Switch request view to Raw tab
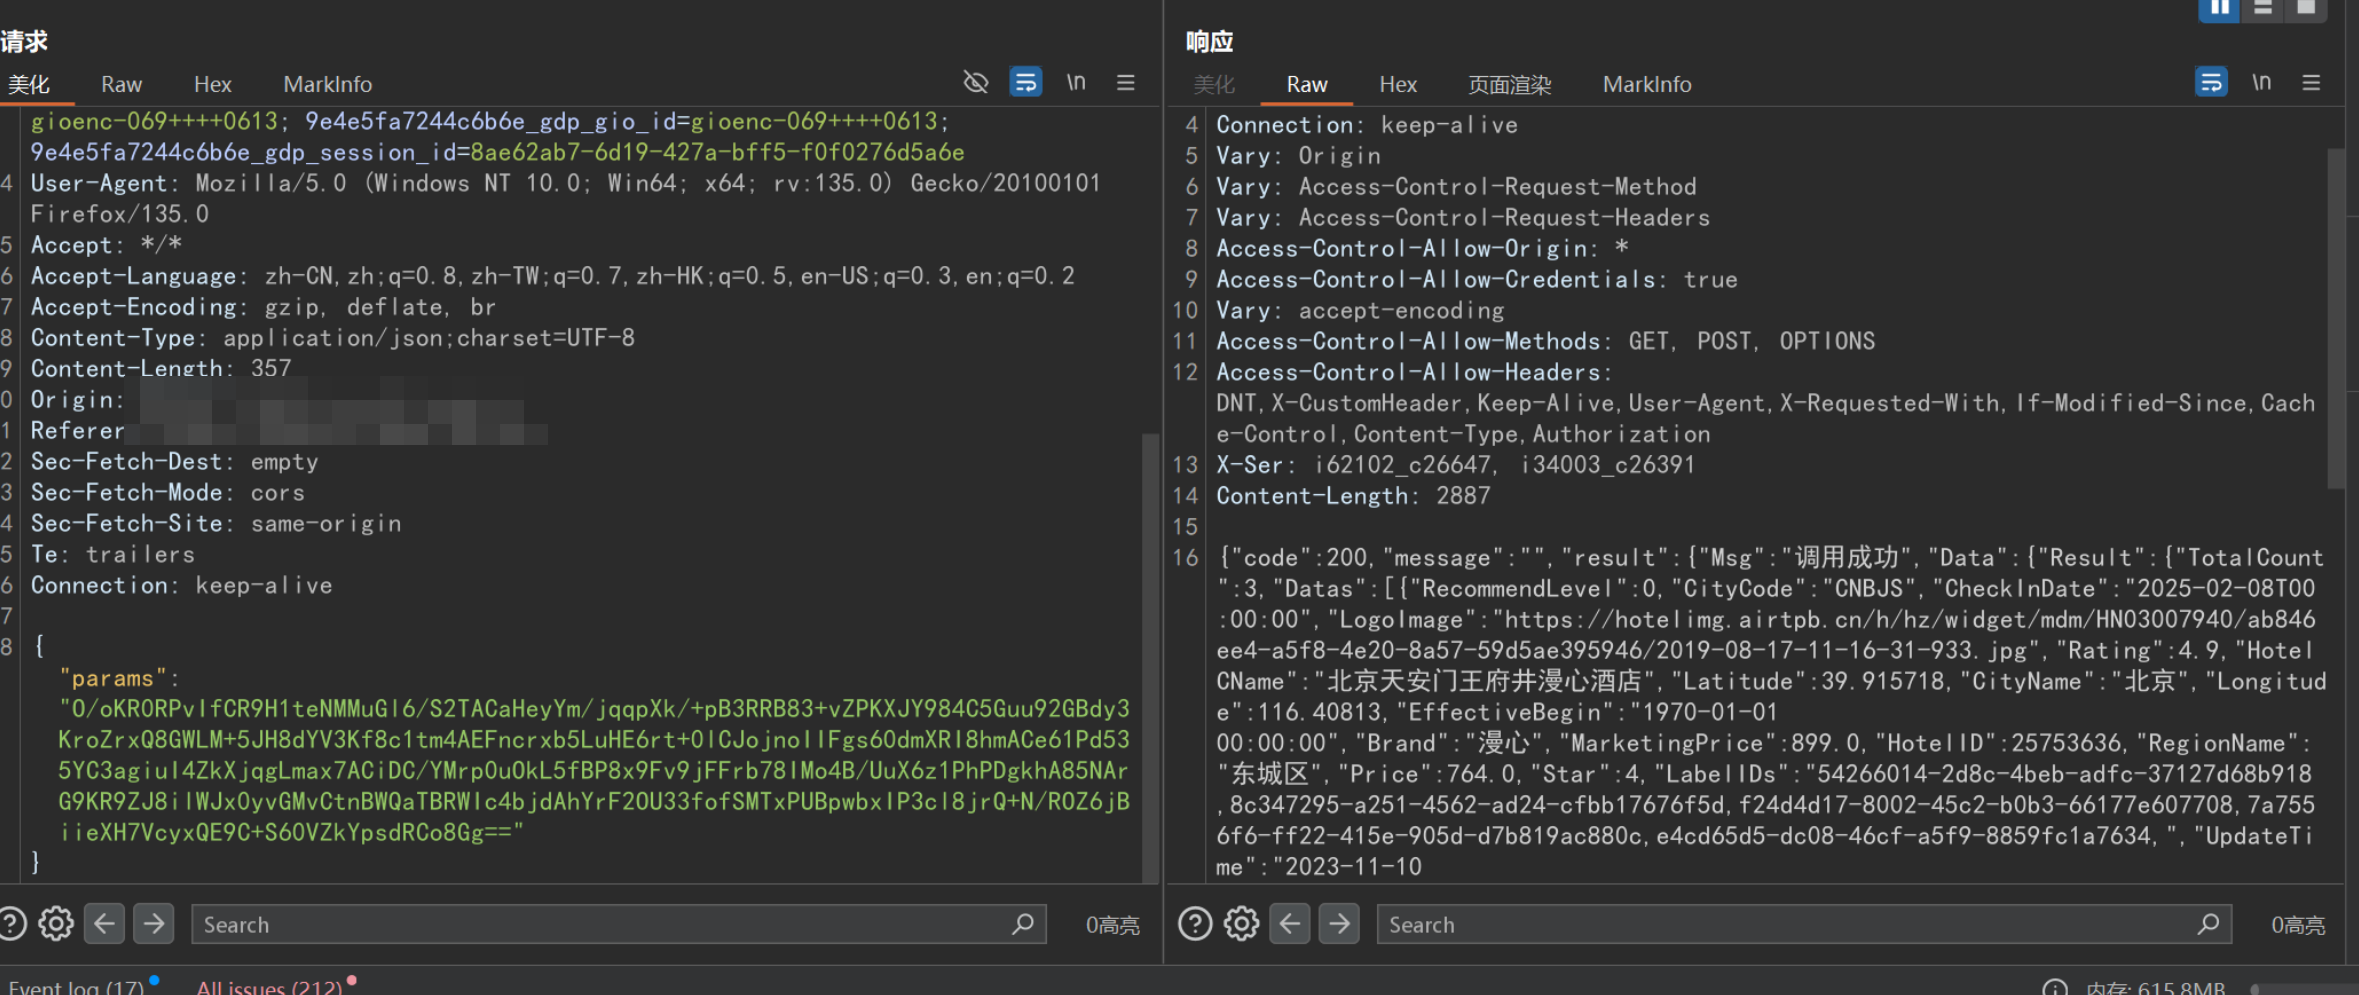 [x=121, y=84]
